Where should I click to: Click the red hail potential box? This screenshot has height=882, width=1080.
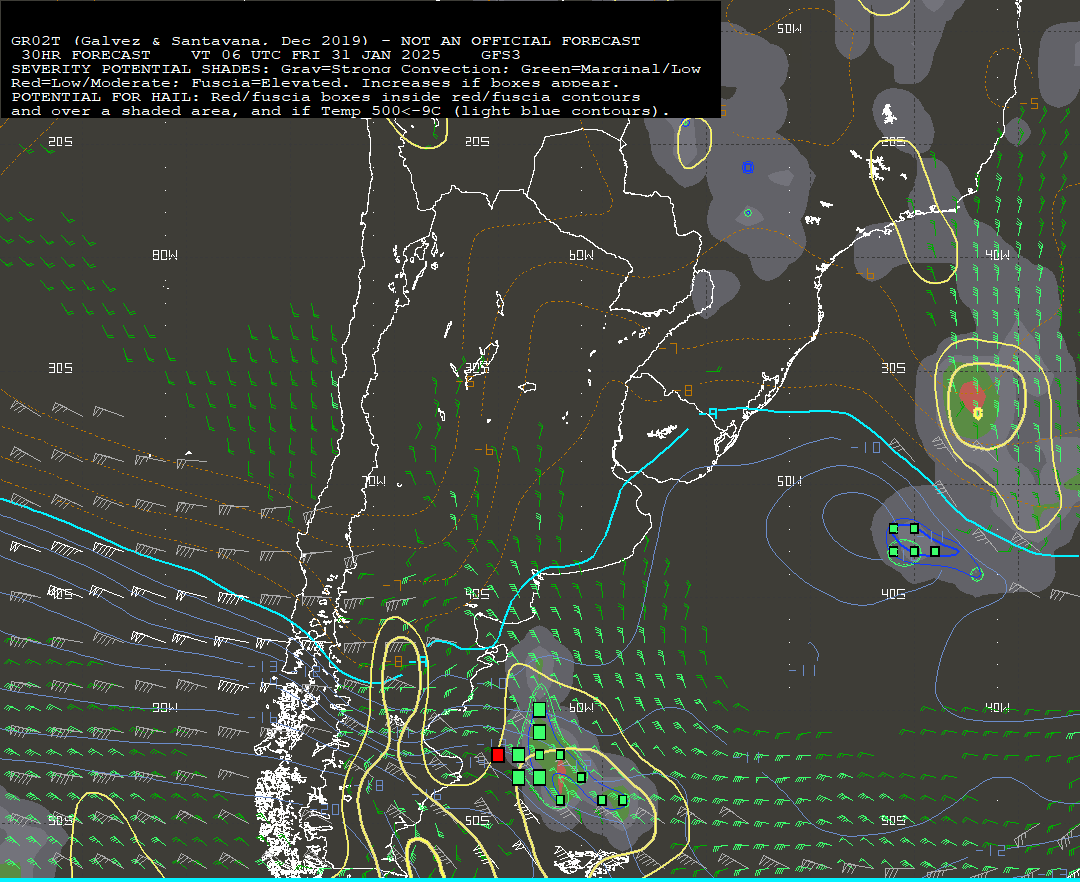coord(497,755)
